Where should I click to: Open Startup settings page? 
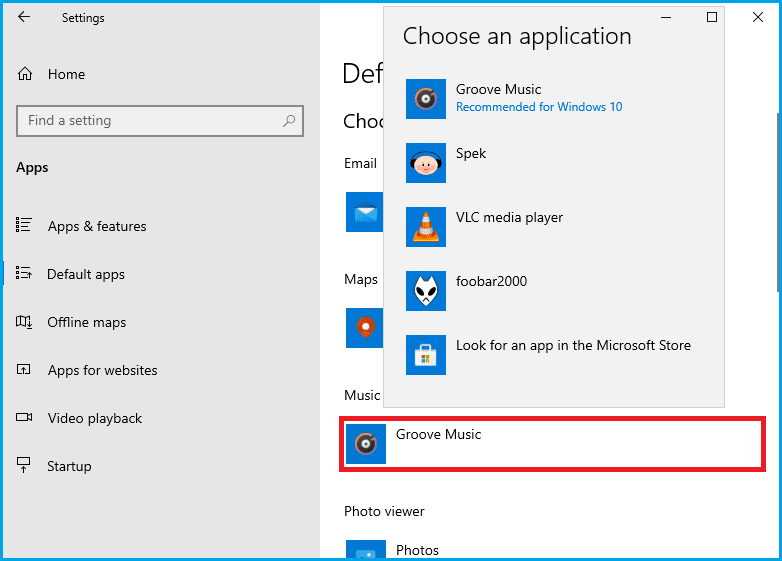pos(69,466)
